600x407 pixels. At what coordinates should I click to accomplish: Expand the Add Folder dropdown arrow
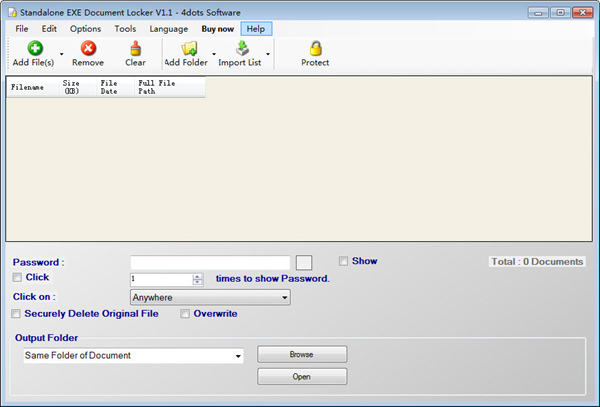(214, 54)
